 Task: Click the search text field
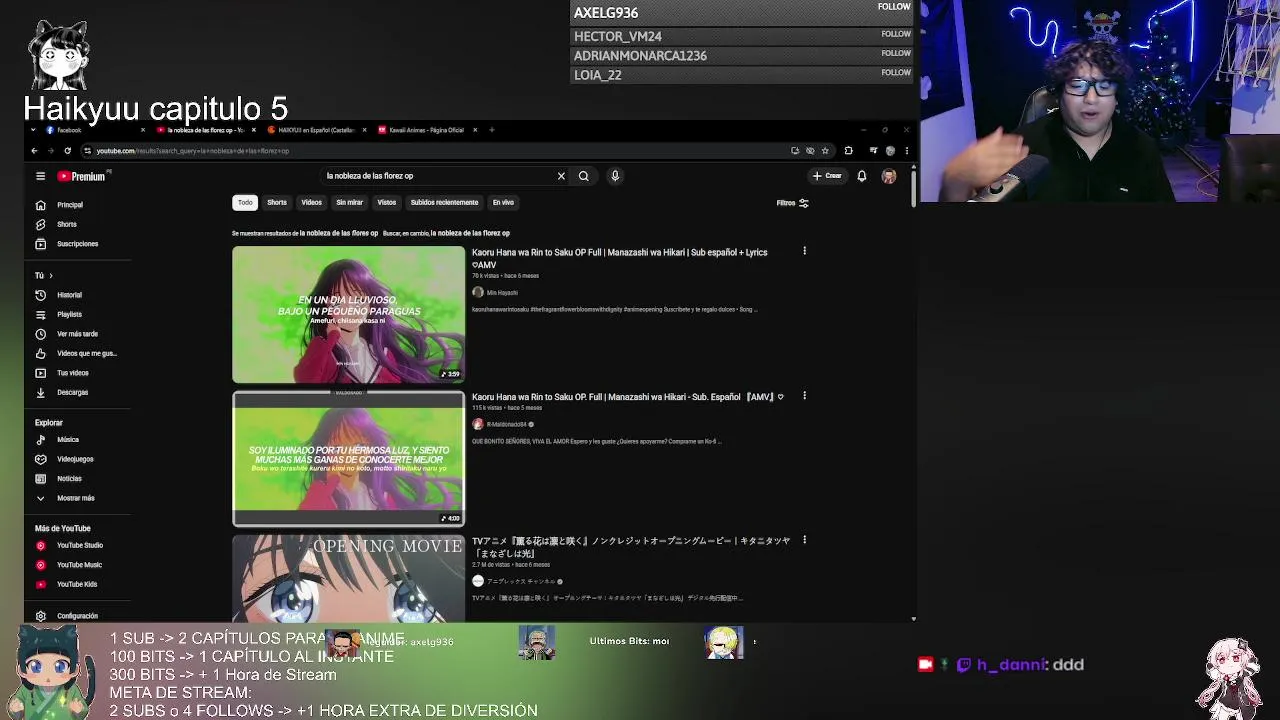[436, 176]
